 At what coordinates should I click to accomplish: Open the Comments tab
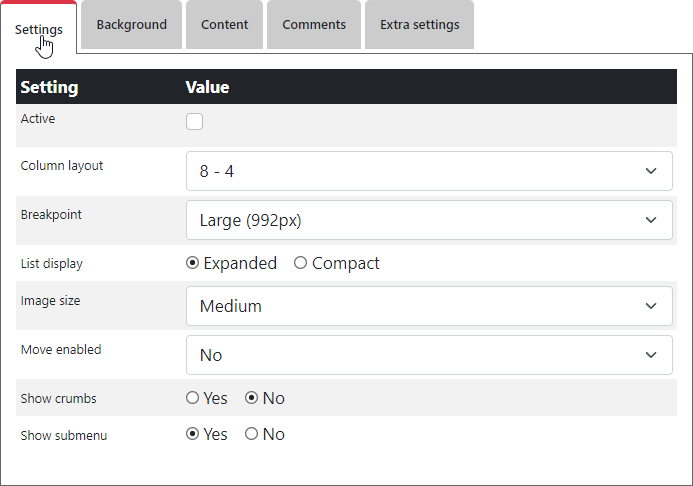[314, 25]
